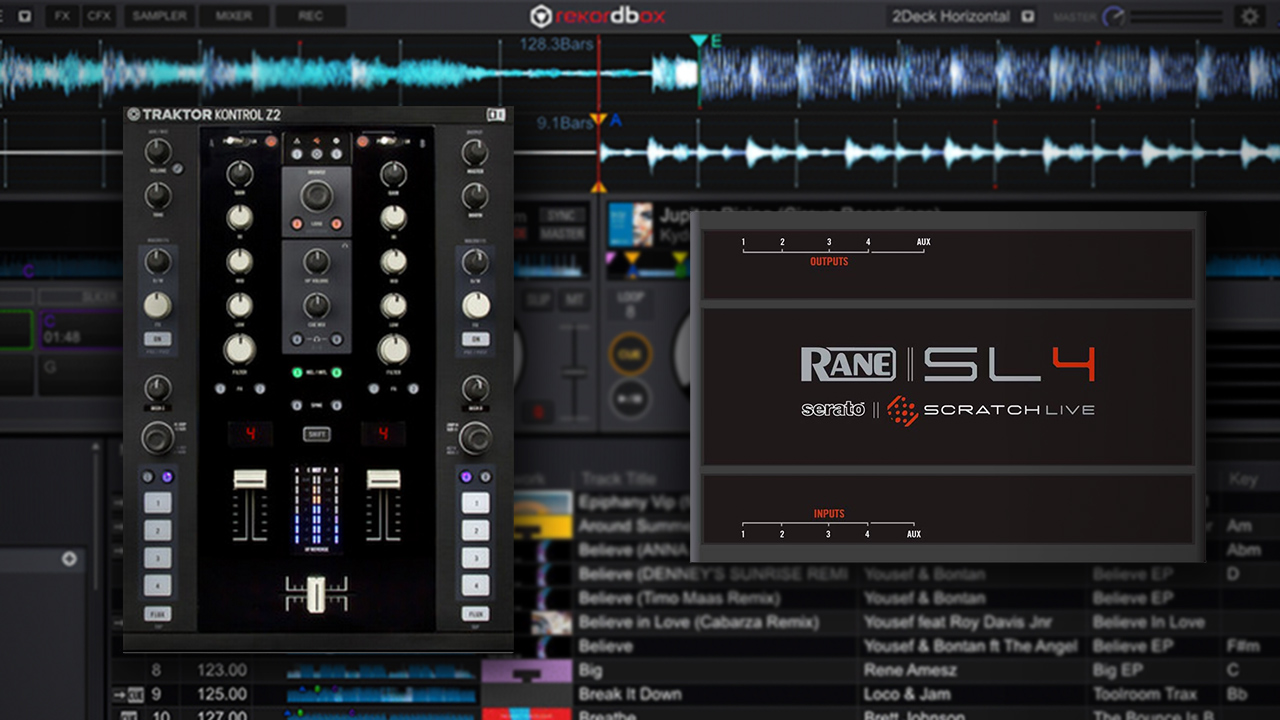Screen dimensions: 1280x720
Task: Toggle deck B REL/INTL green button
Action: 336,374
